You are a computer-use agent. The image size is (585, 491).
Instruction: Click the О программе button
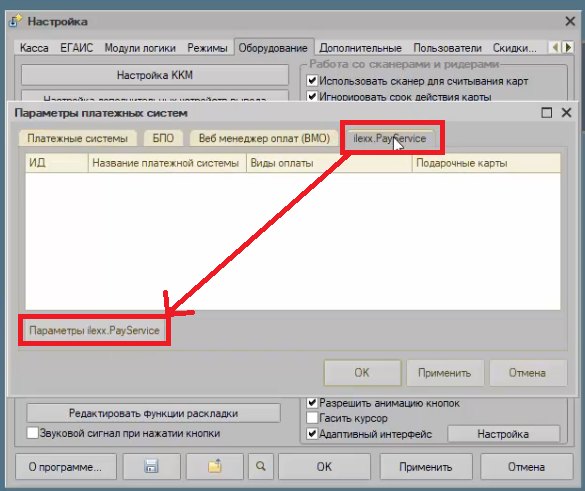coord(65,466)
